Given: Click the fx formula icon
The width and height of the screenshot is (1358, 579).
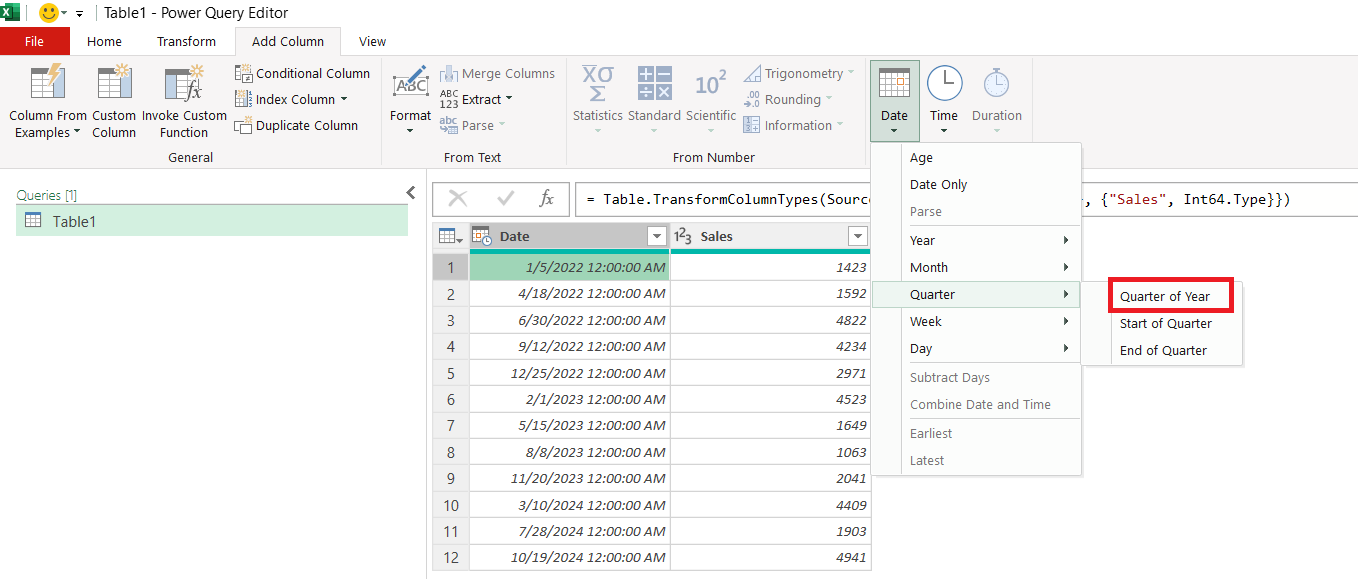Looking at the screenshot, I should (x=546, y=198).
